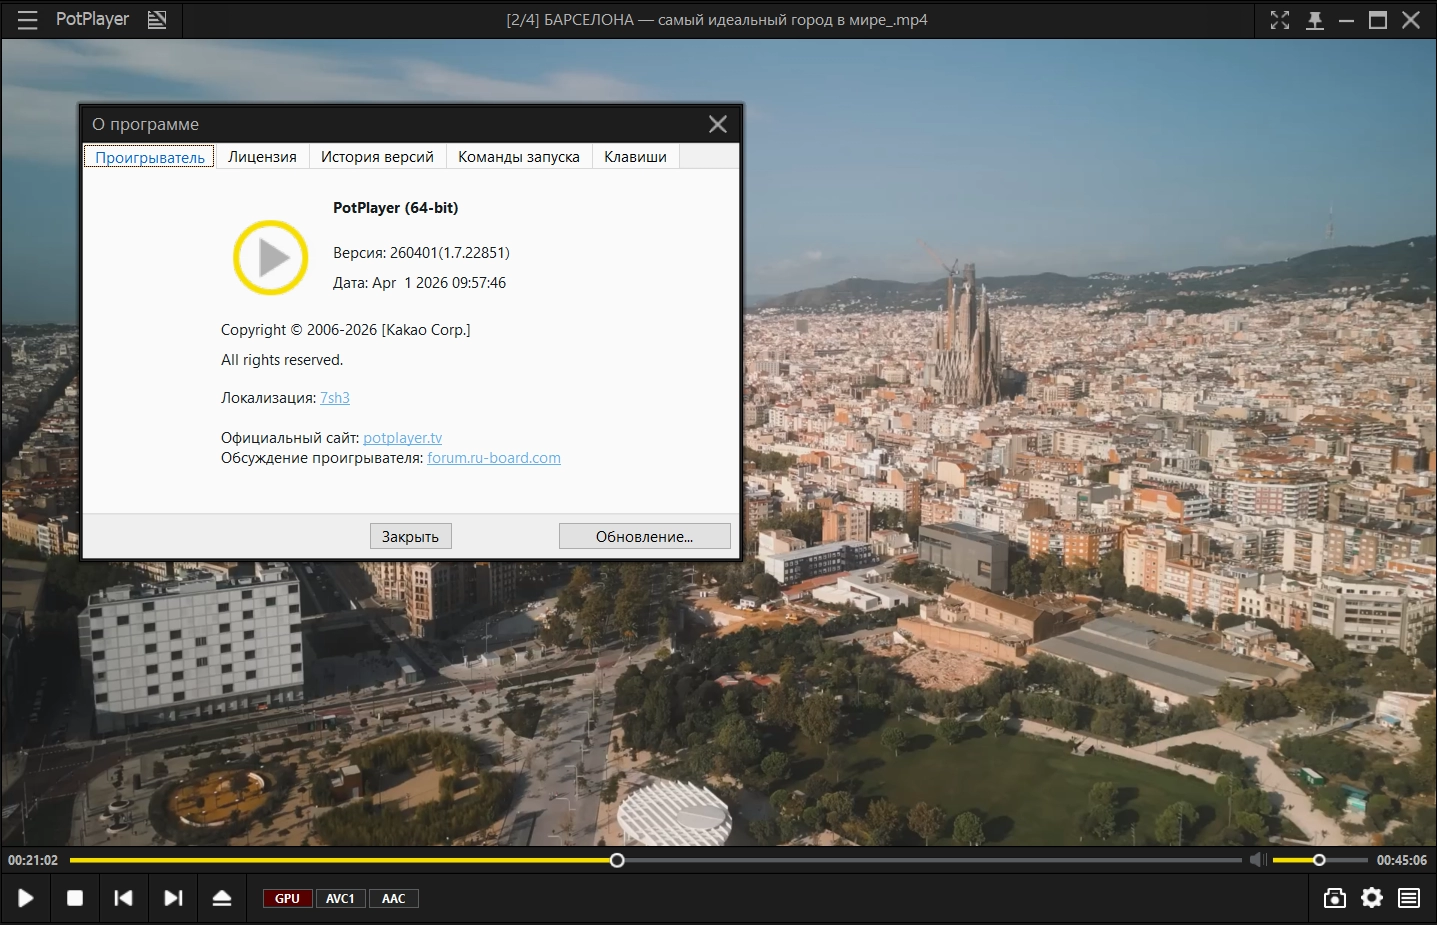Toggle fullscreen mode icon in title bar

pyautogui.click(x=1280, y=20)
